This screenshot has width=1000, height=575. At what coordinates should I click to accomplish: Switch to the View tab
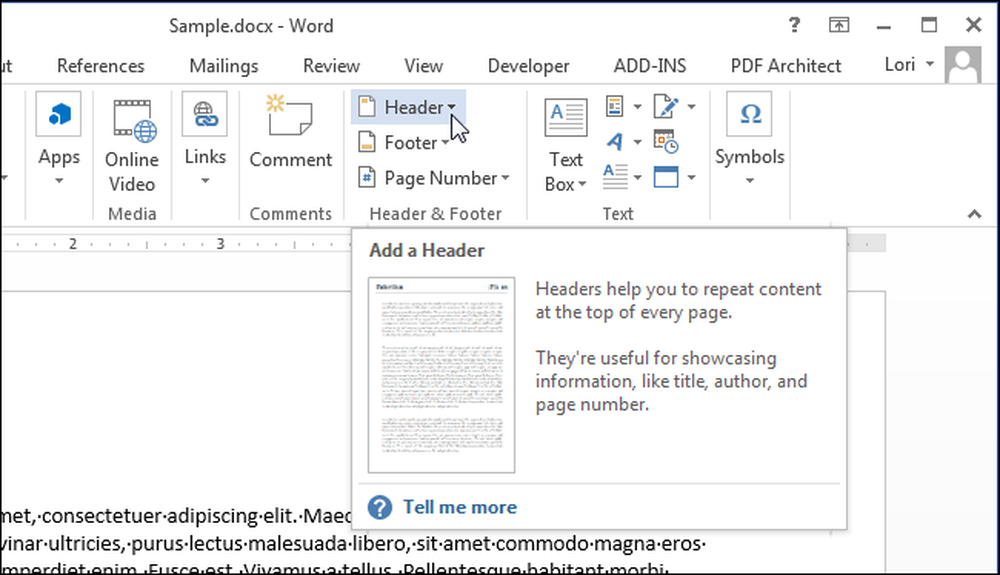click(x=423, y=66)
